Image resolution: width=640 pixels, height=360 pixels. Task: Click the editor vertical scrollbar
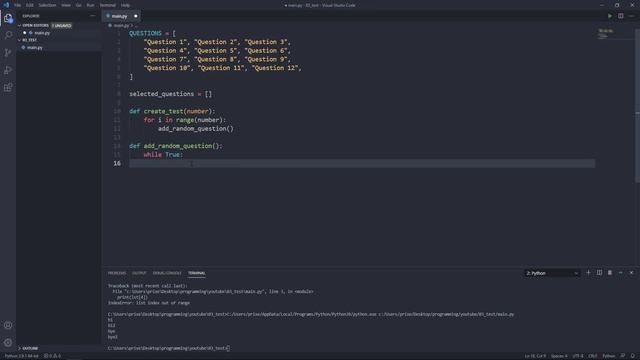pyautogui.click(x=638, y=106)
